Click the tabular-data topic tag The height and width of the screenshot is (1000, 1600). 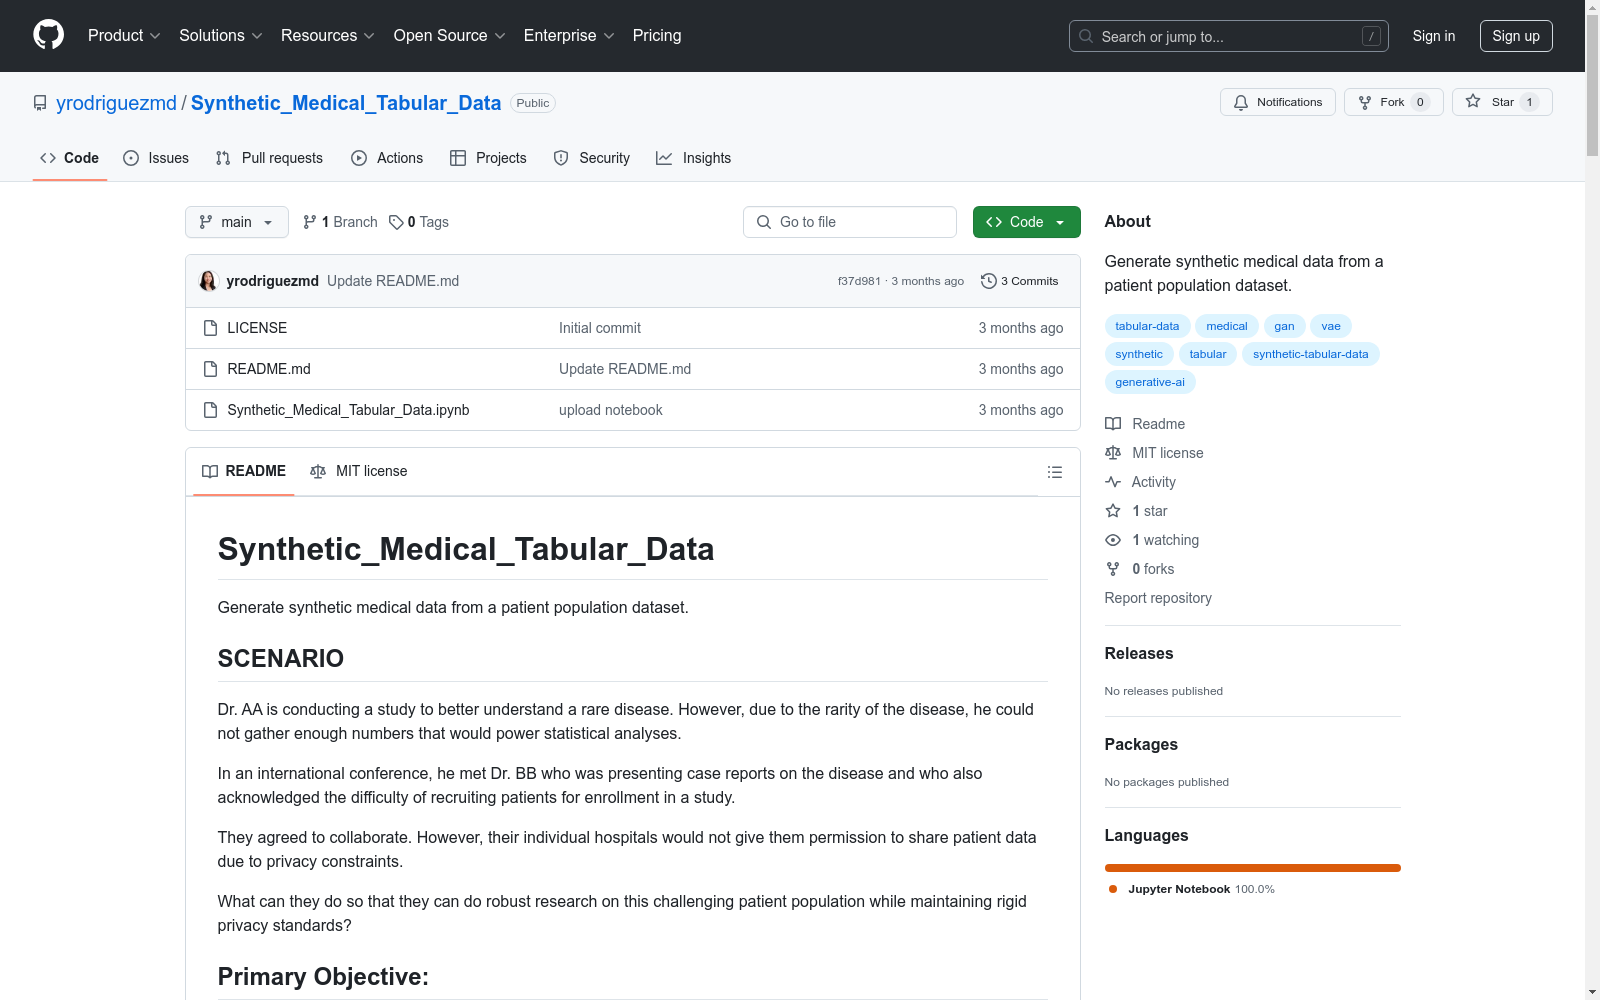1147,326
